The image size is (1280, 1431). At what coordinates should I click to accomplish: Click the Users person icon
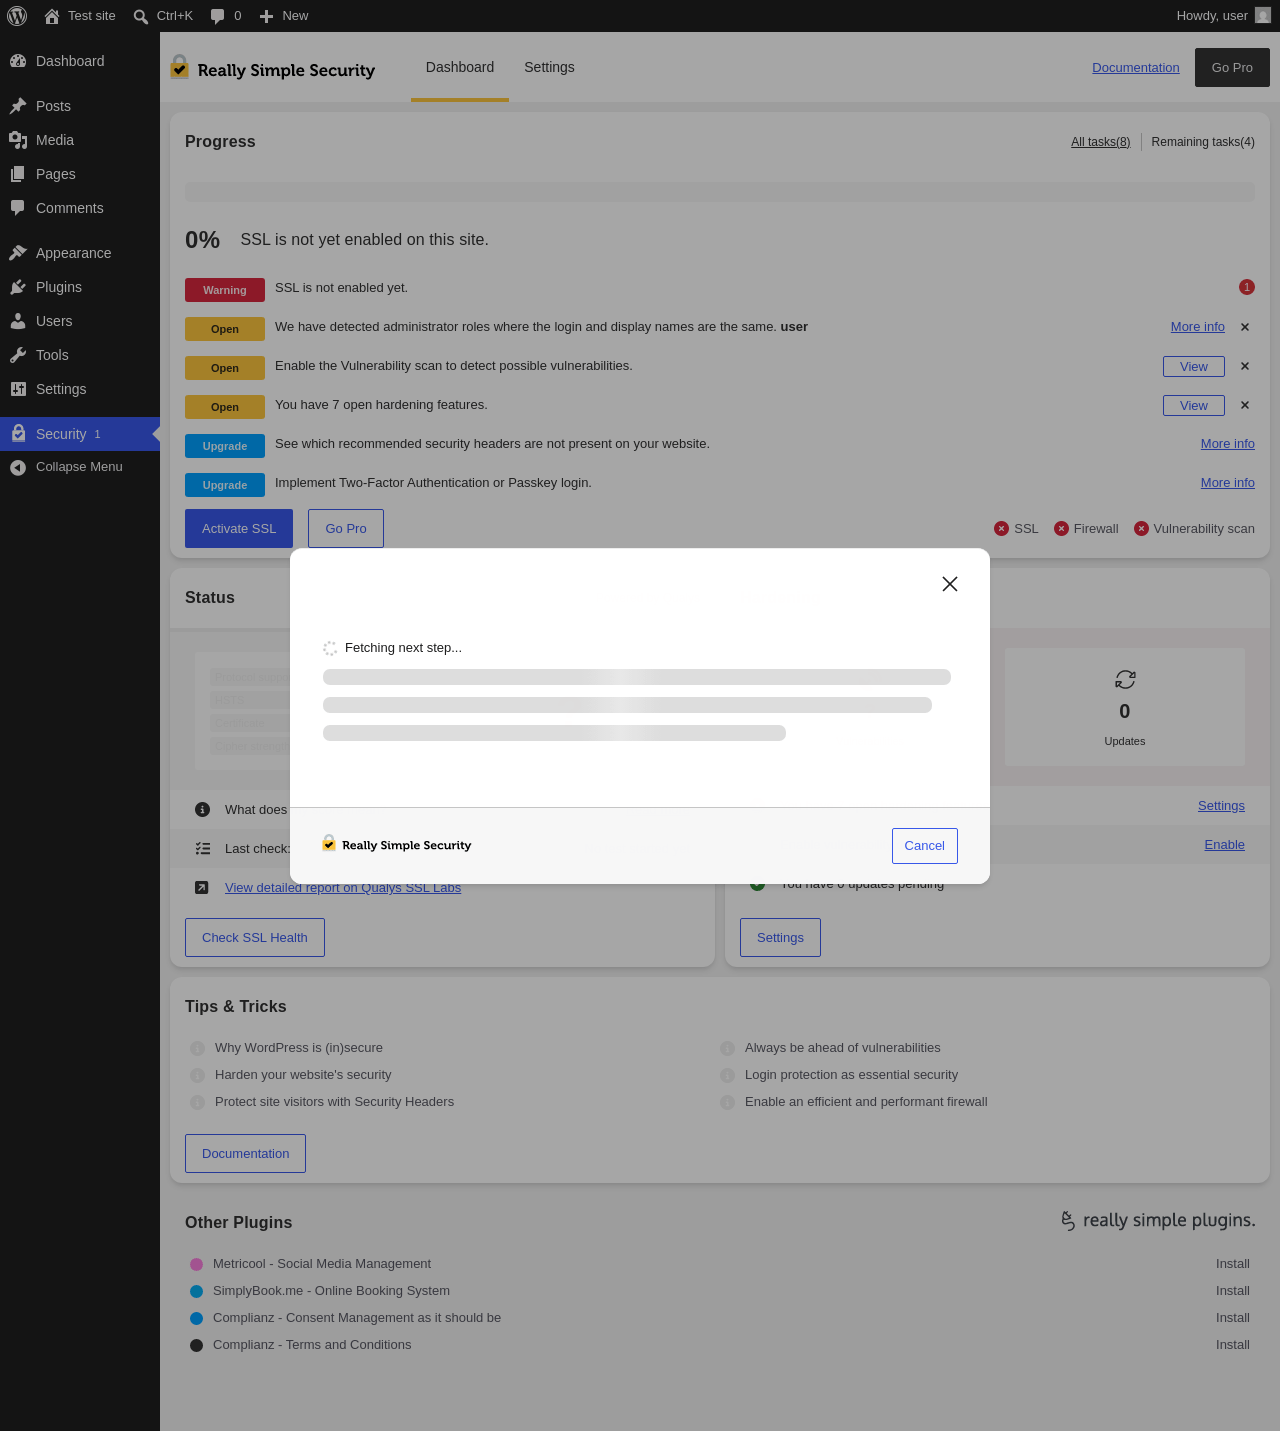click(x=18, y=321)
